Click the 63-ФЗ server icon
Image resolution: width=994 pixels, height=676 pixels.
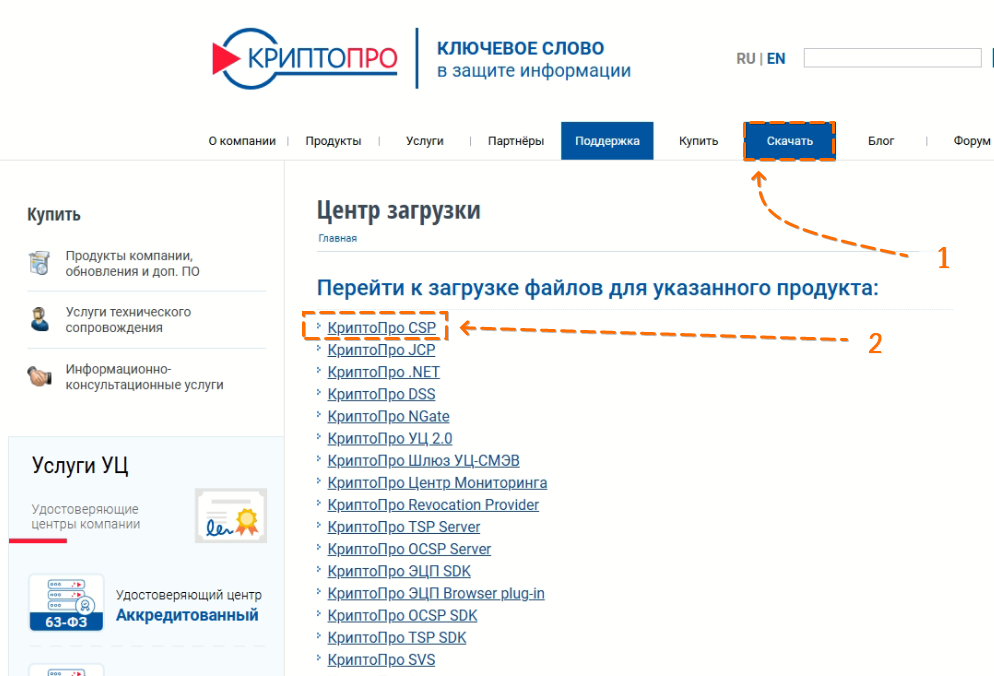[x=66, y=602]
